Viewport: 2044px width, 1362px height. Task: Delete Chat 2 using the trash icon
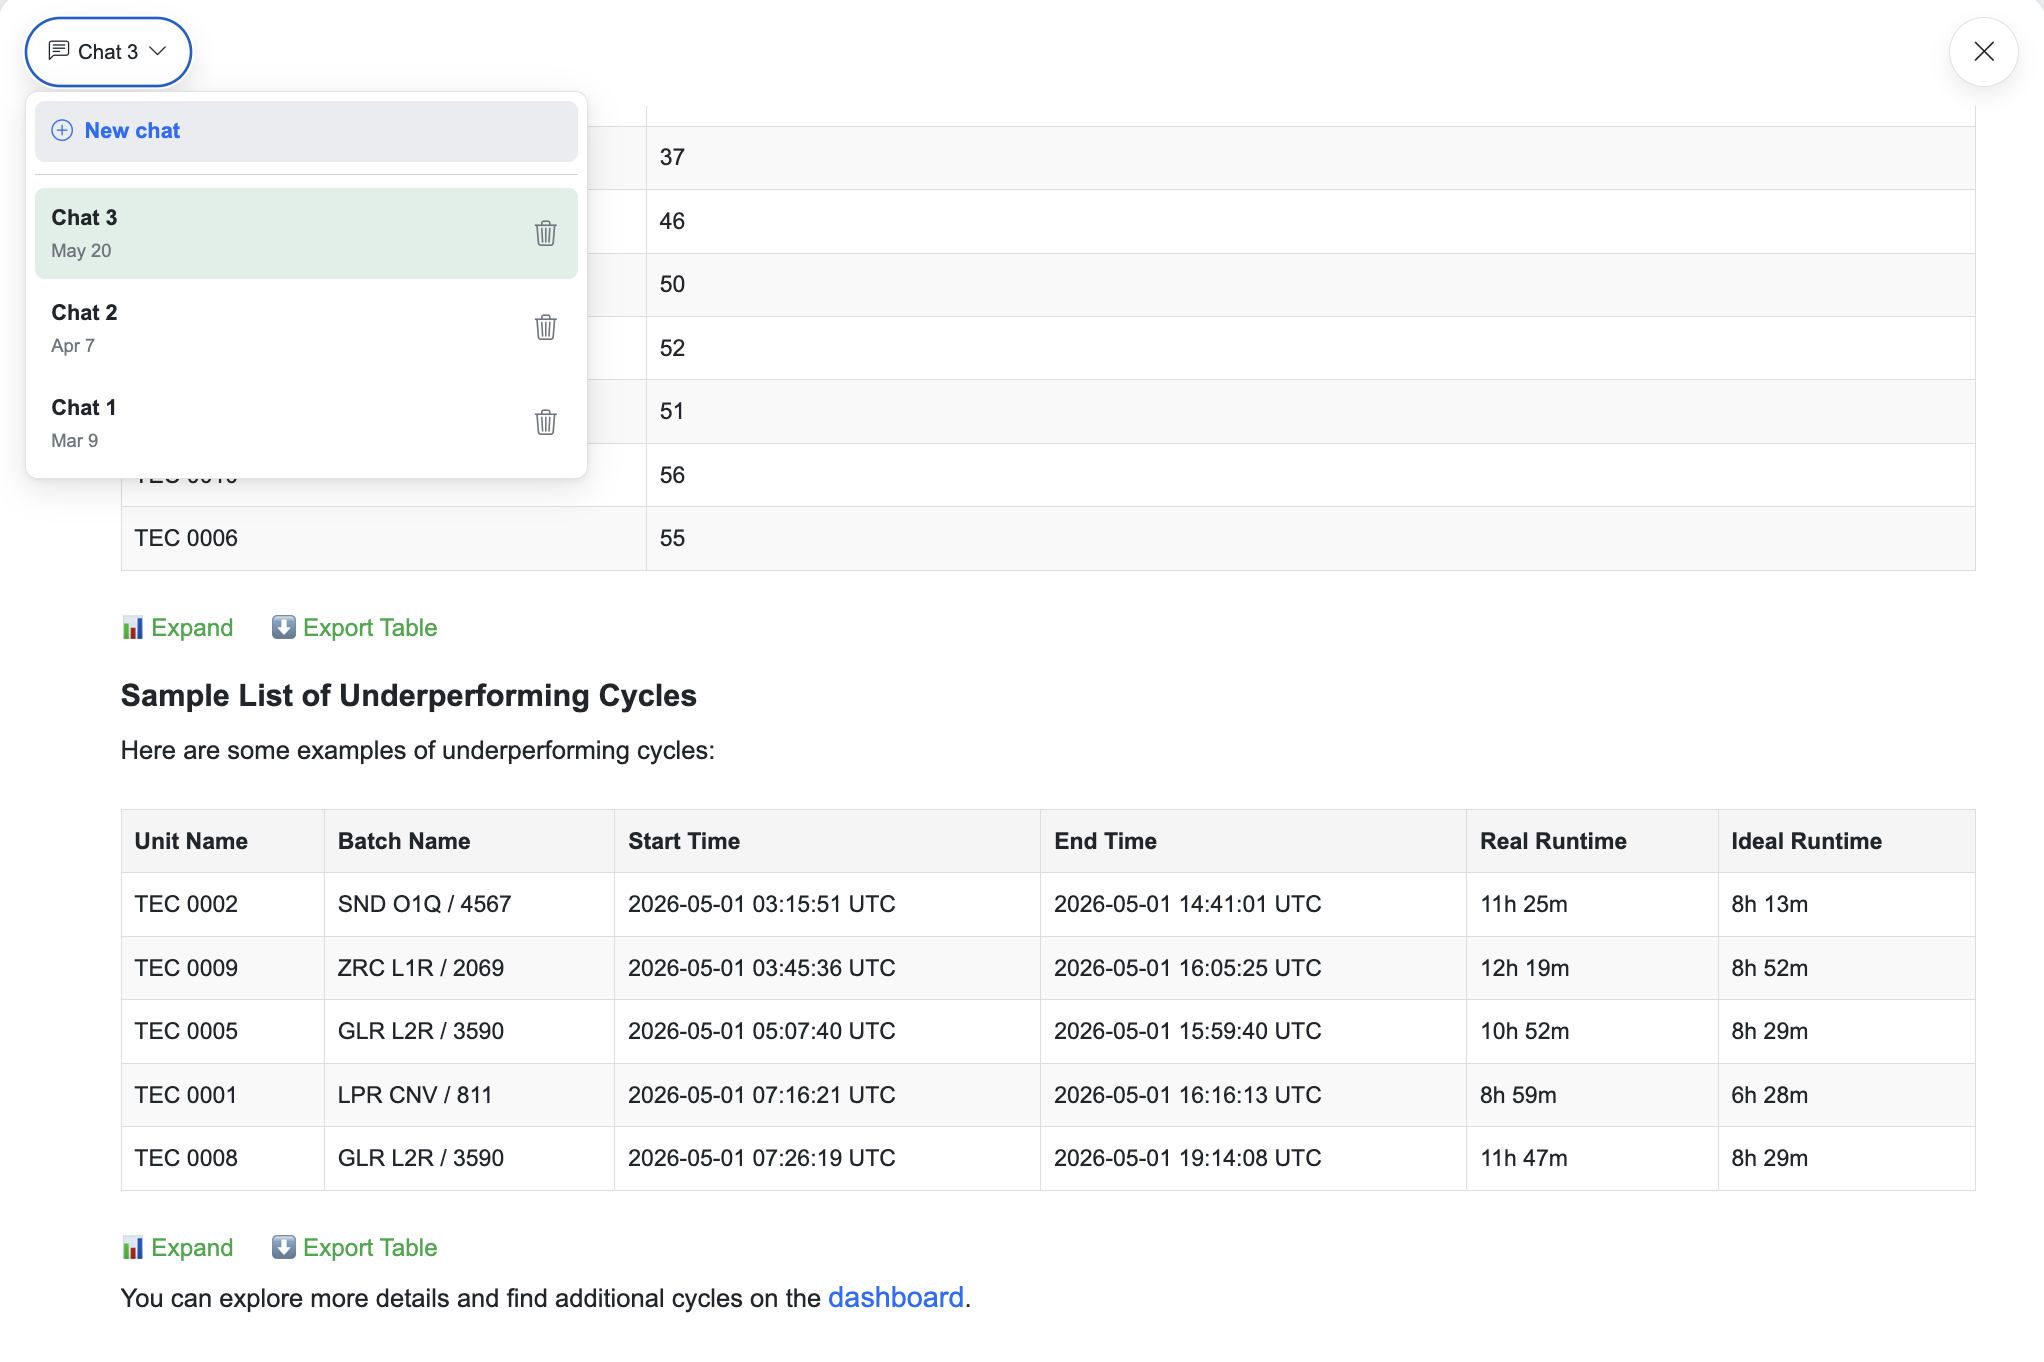point(545,327)
